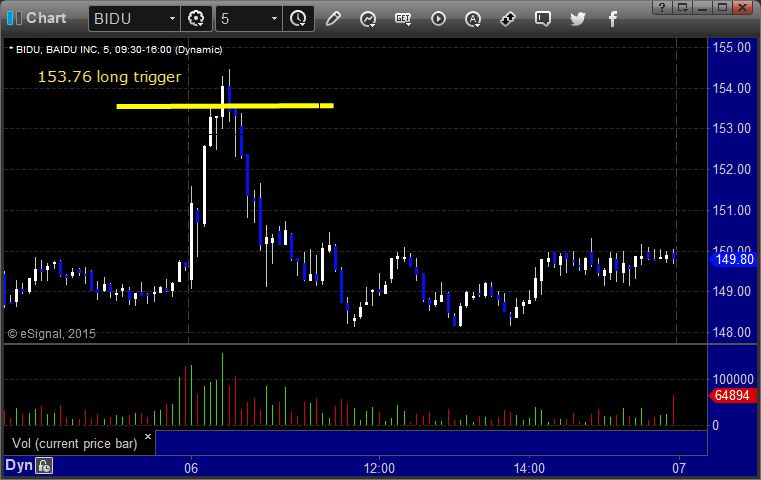Click the trade arrows toolbar icon

coord(508,19)
